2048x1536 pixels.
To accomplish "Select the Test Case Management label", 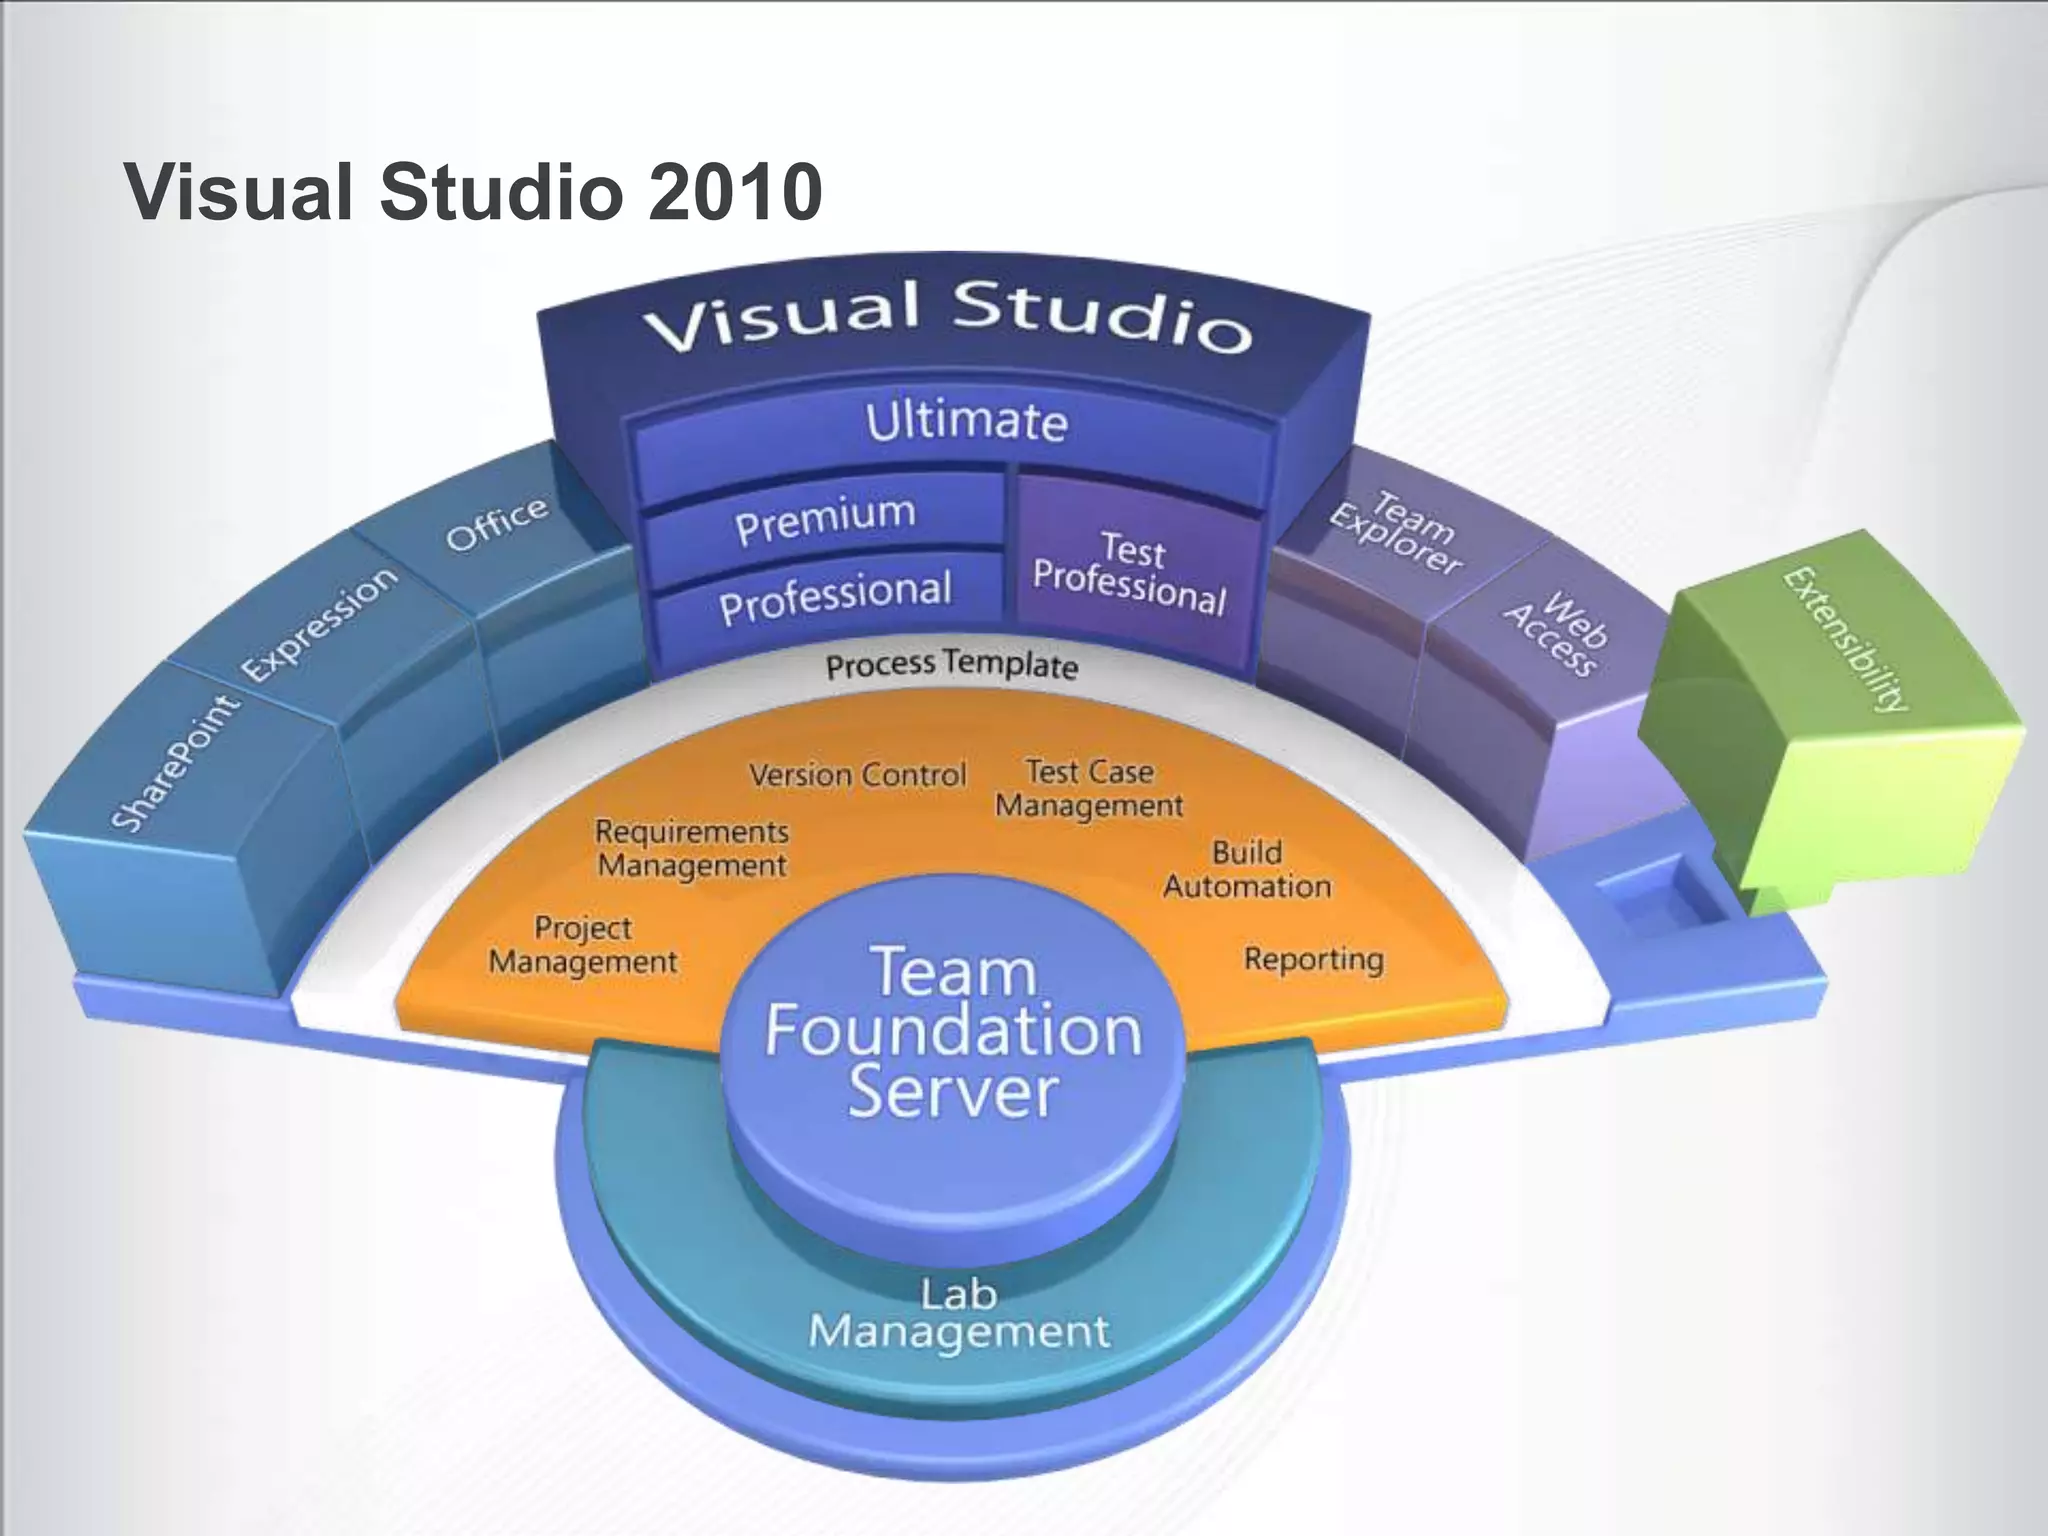I will 1089,788.
